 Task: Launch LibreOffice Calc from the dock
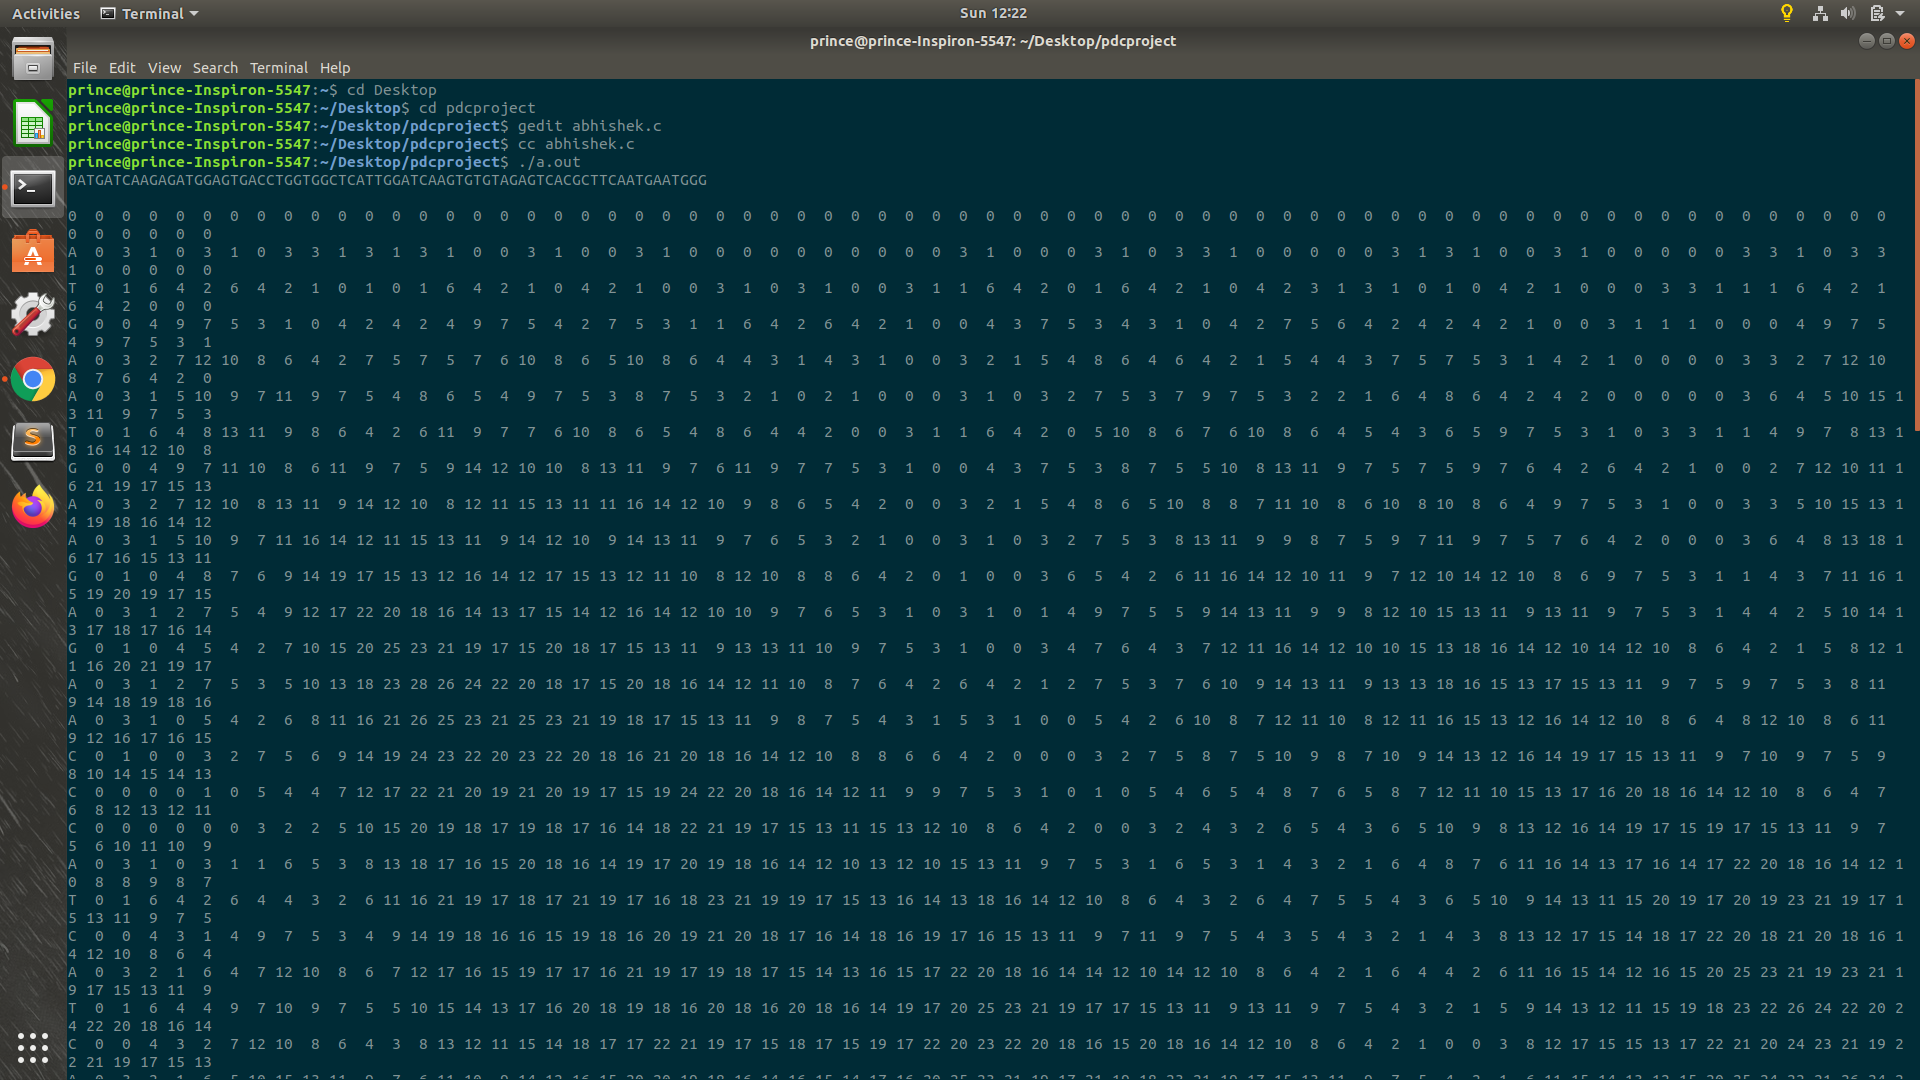(x=33, y=124)
